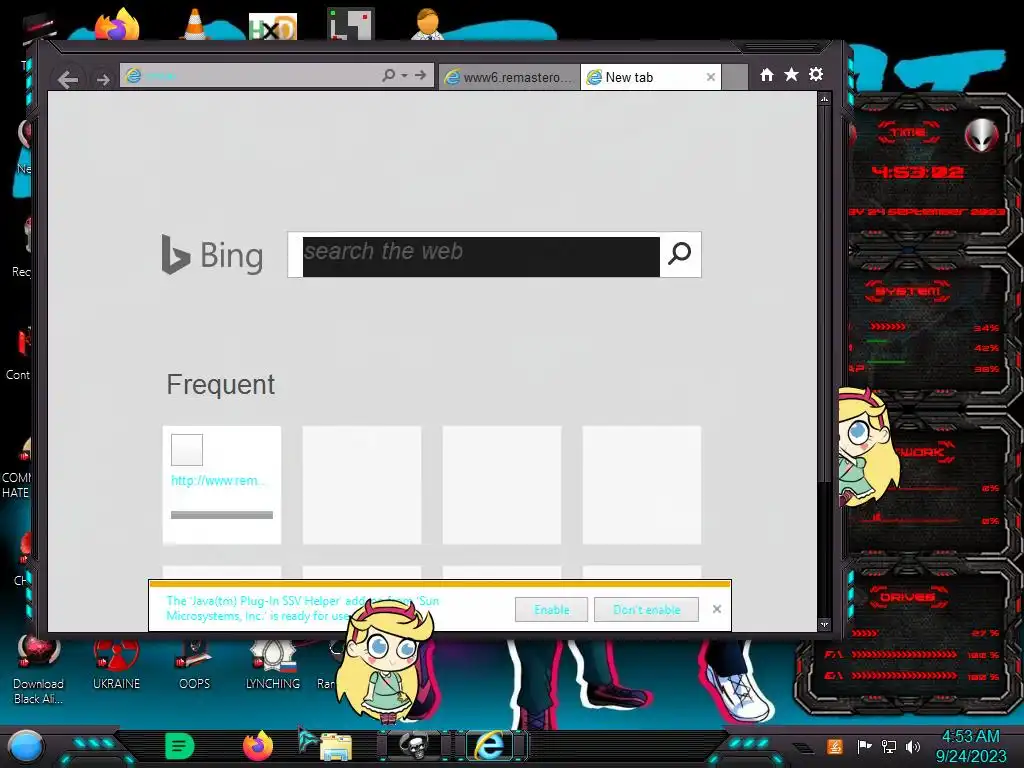Dismiss the add-on notification bar with X
Viewport: 1024px width, 768px height.
717,609
